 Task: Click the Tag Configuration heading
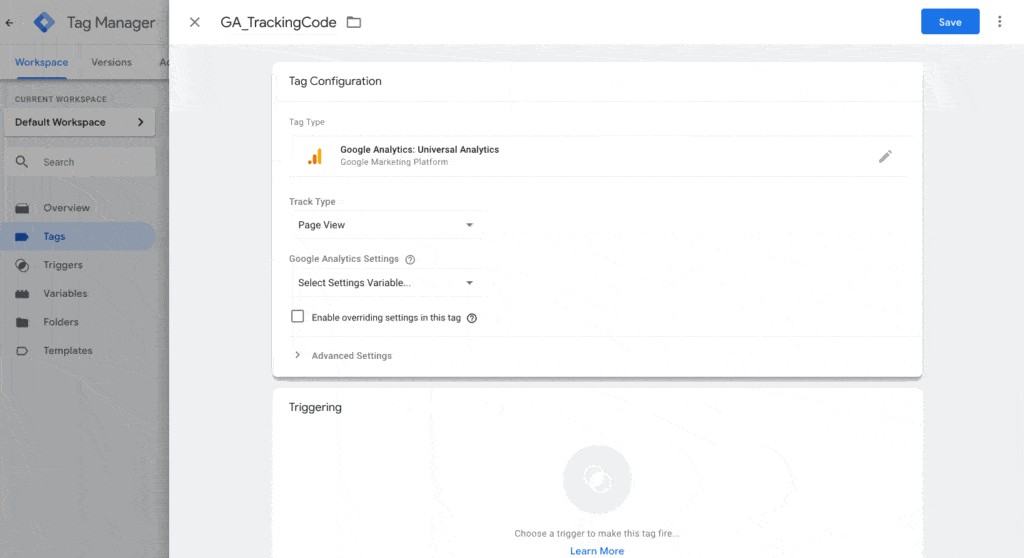coord(335,81)
